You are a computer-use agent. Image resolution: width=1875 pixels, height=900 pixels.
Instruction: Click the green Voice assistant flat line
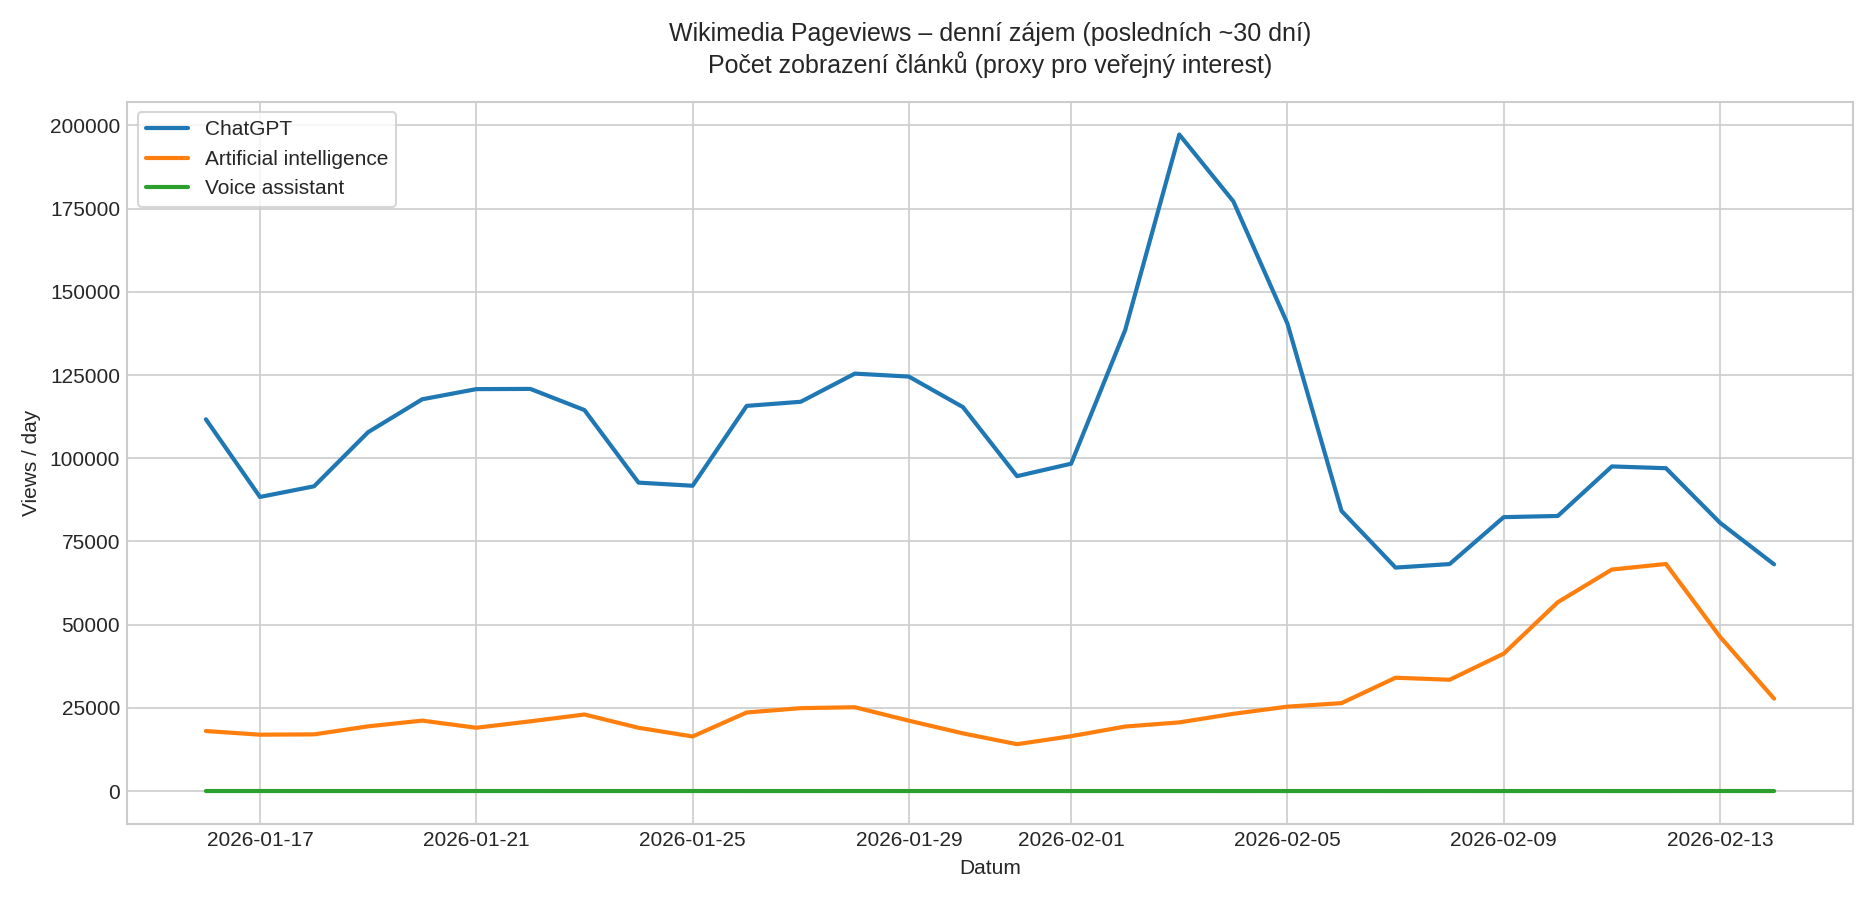pyautogui.click(x=900, y=790)
